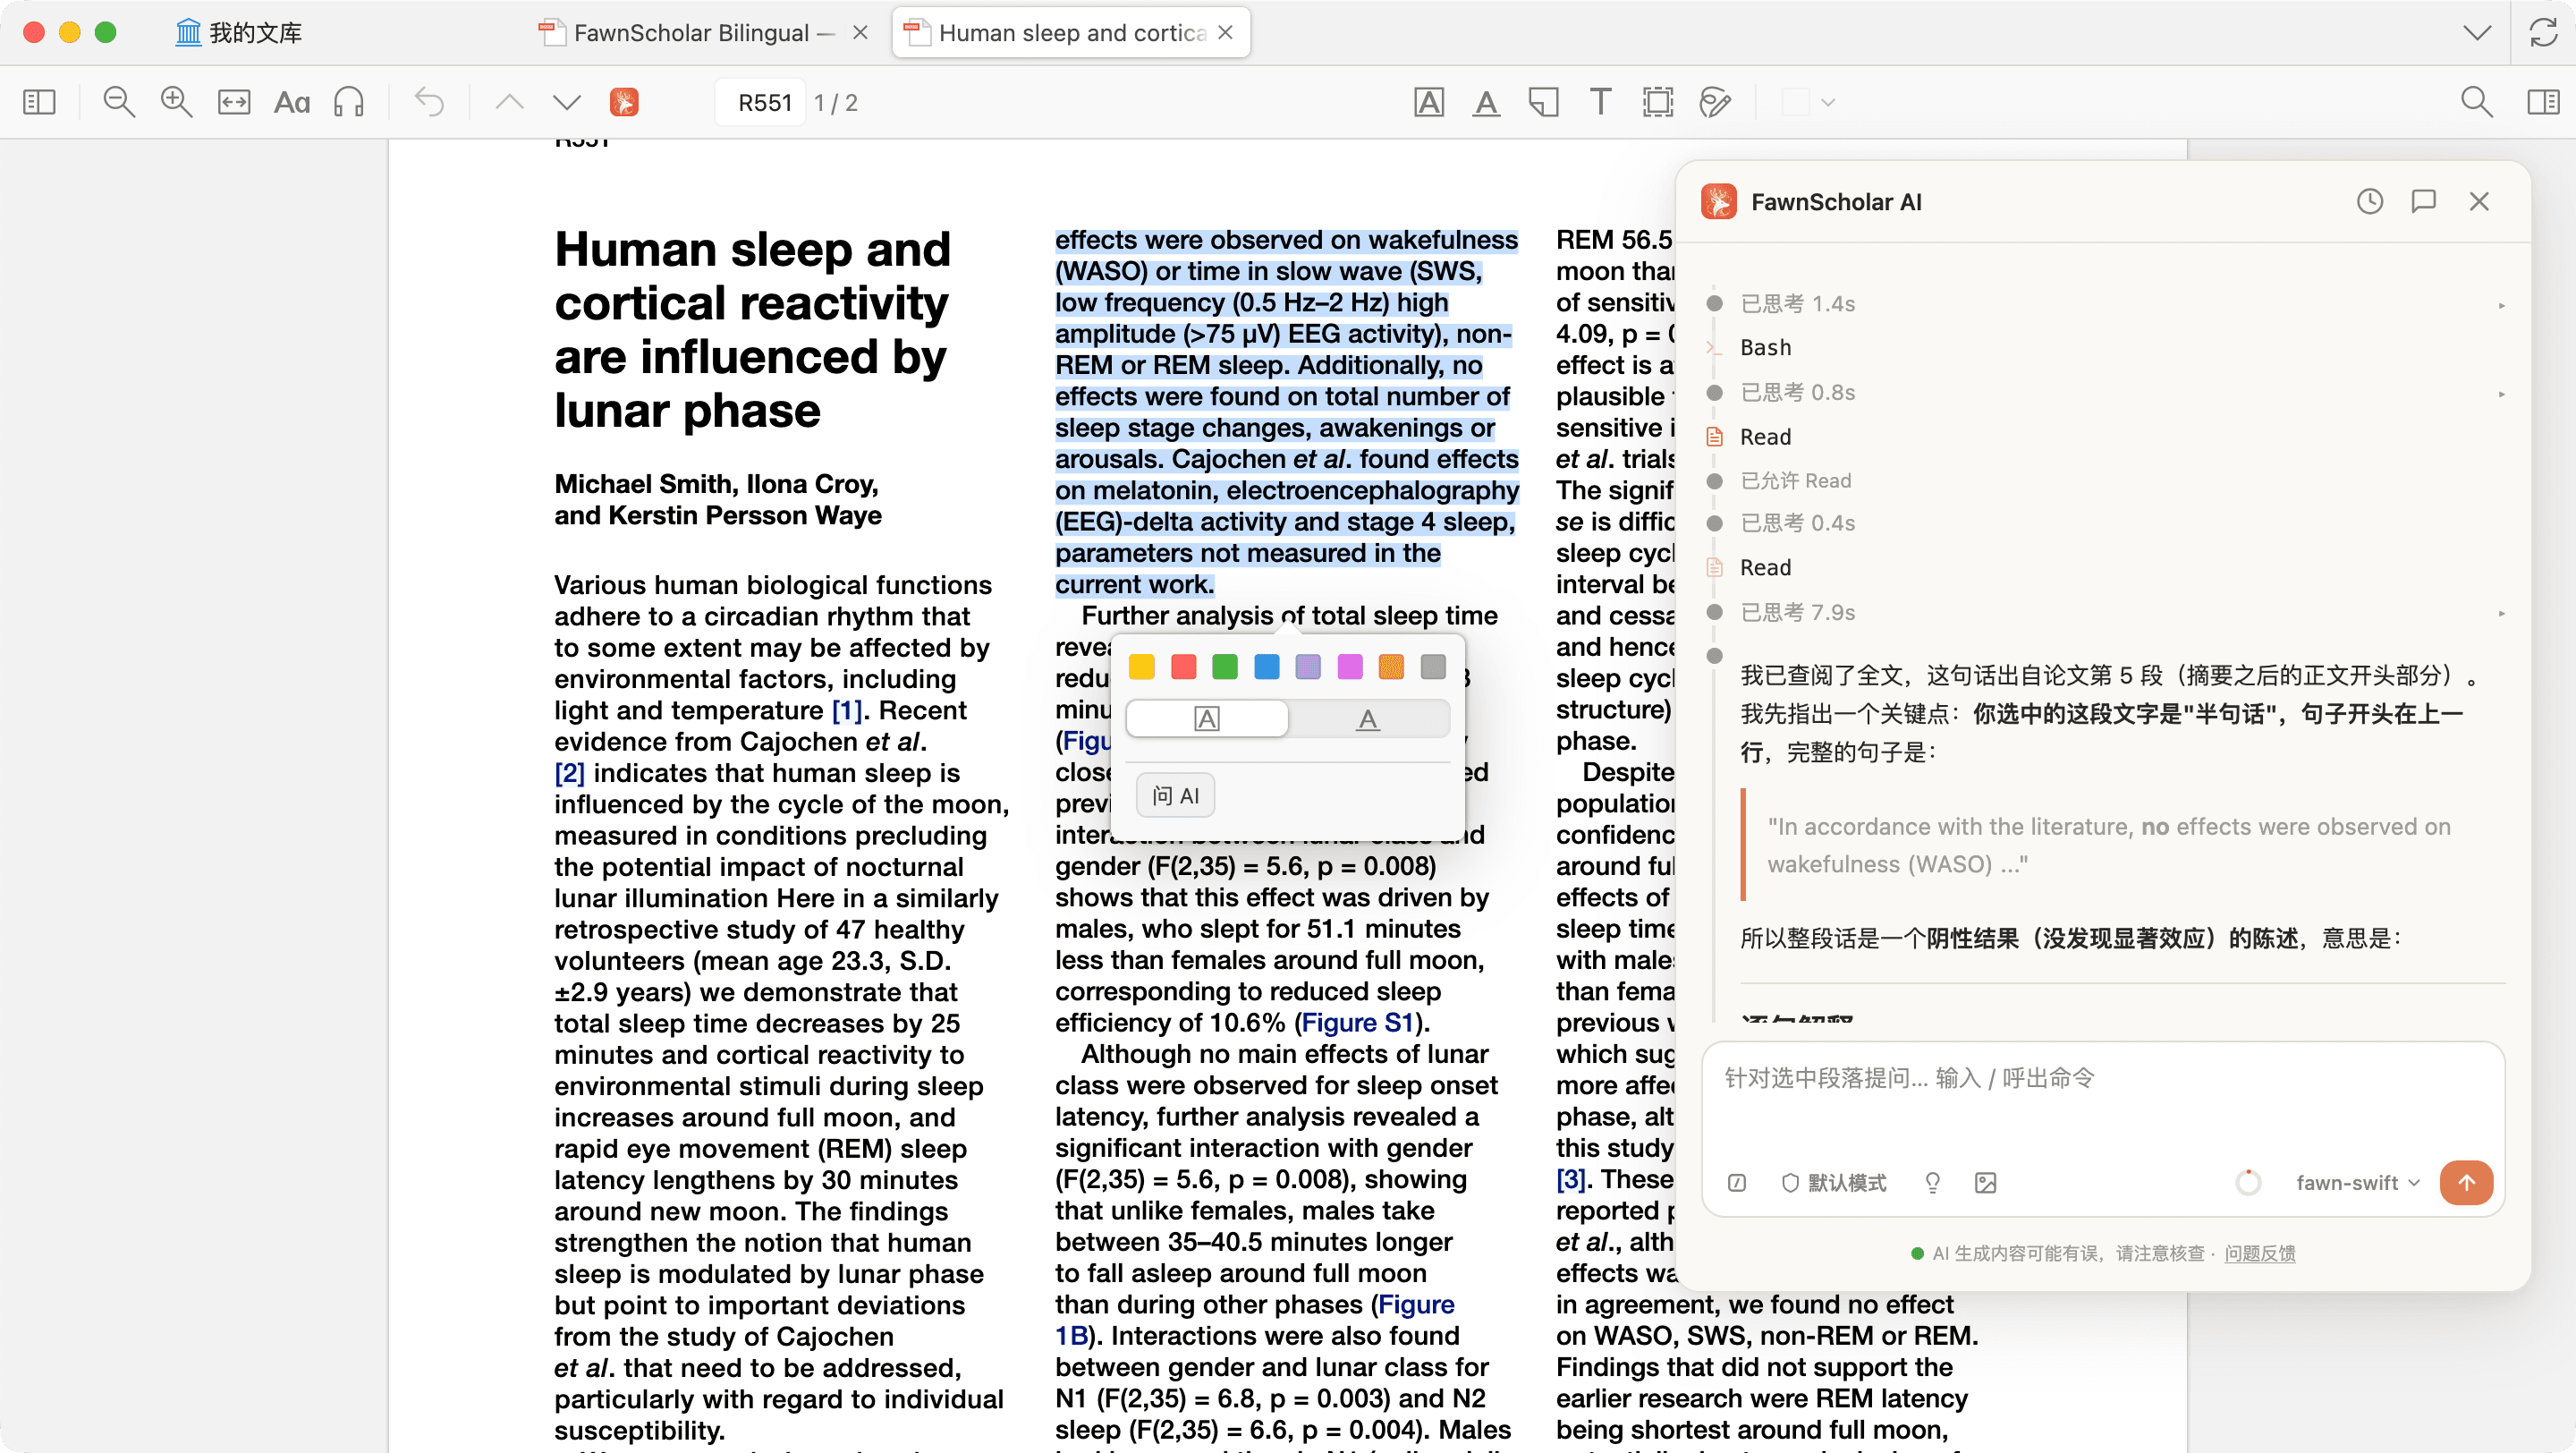Pick the yellow highlight color

point(1141,666)
